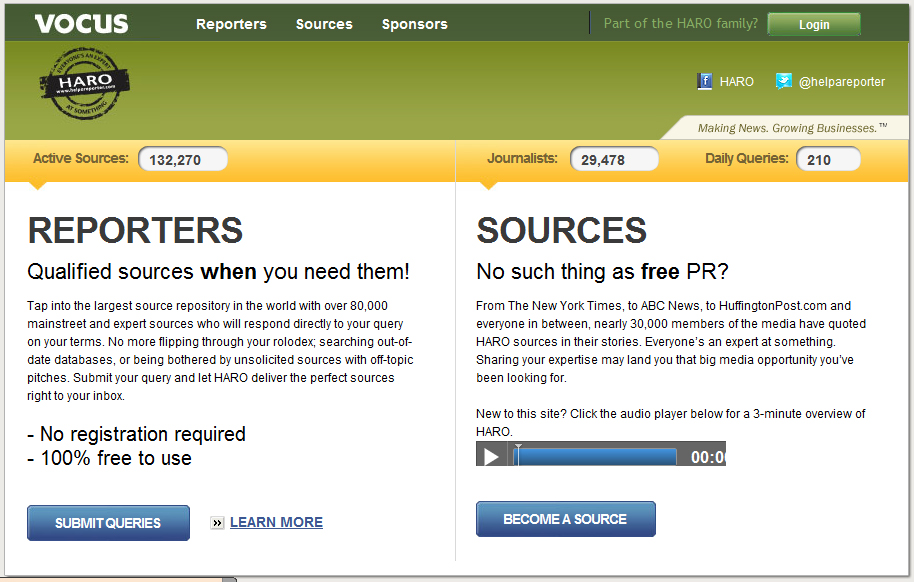Click the Facebook icon beside HARO
Screen dimensions: 914x582
[705, 82]
